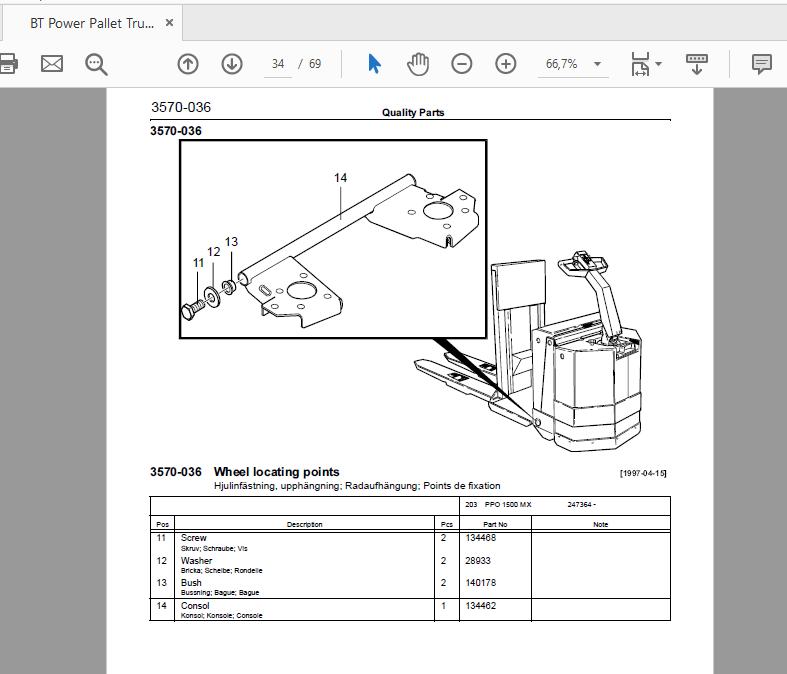The height and width of the screenshot is (674, 787).
Task: Zoom out with minus icon
Action: 461,64
